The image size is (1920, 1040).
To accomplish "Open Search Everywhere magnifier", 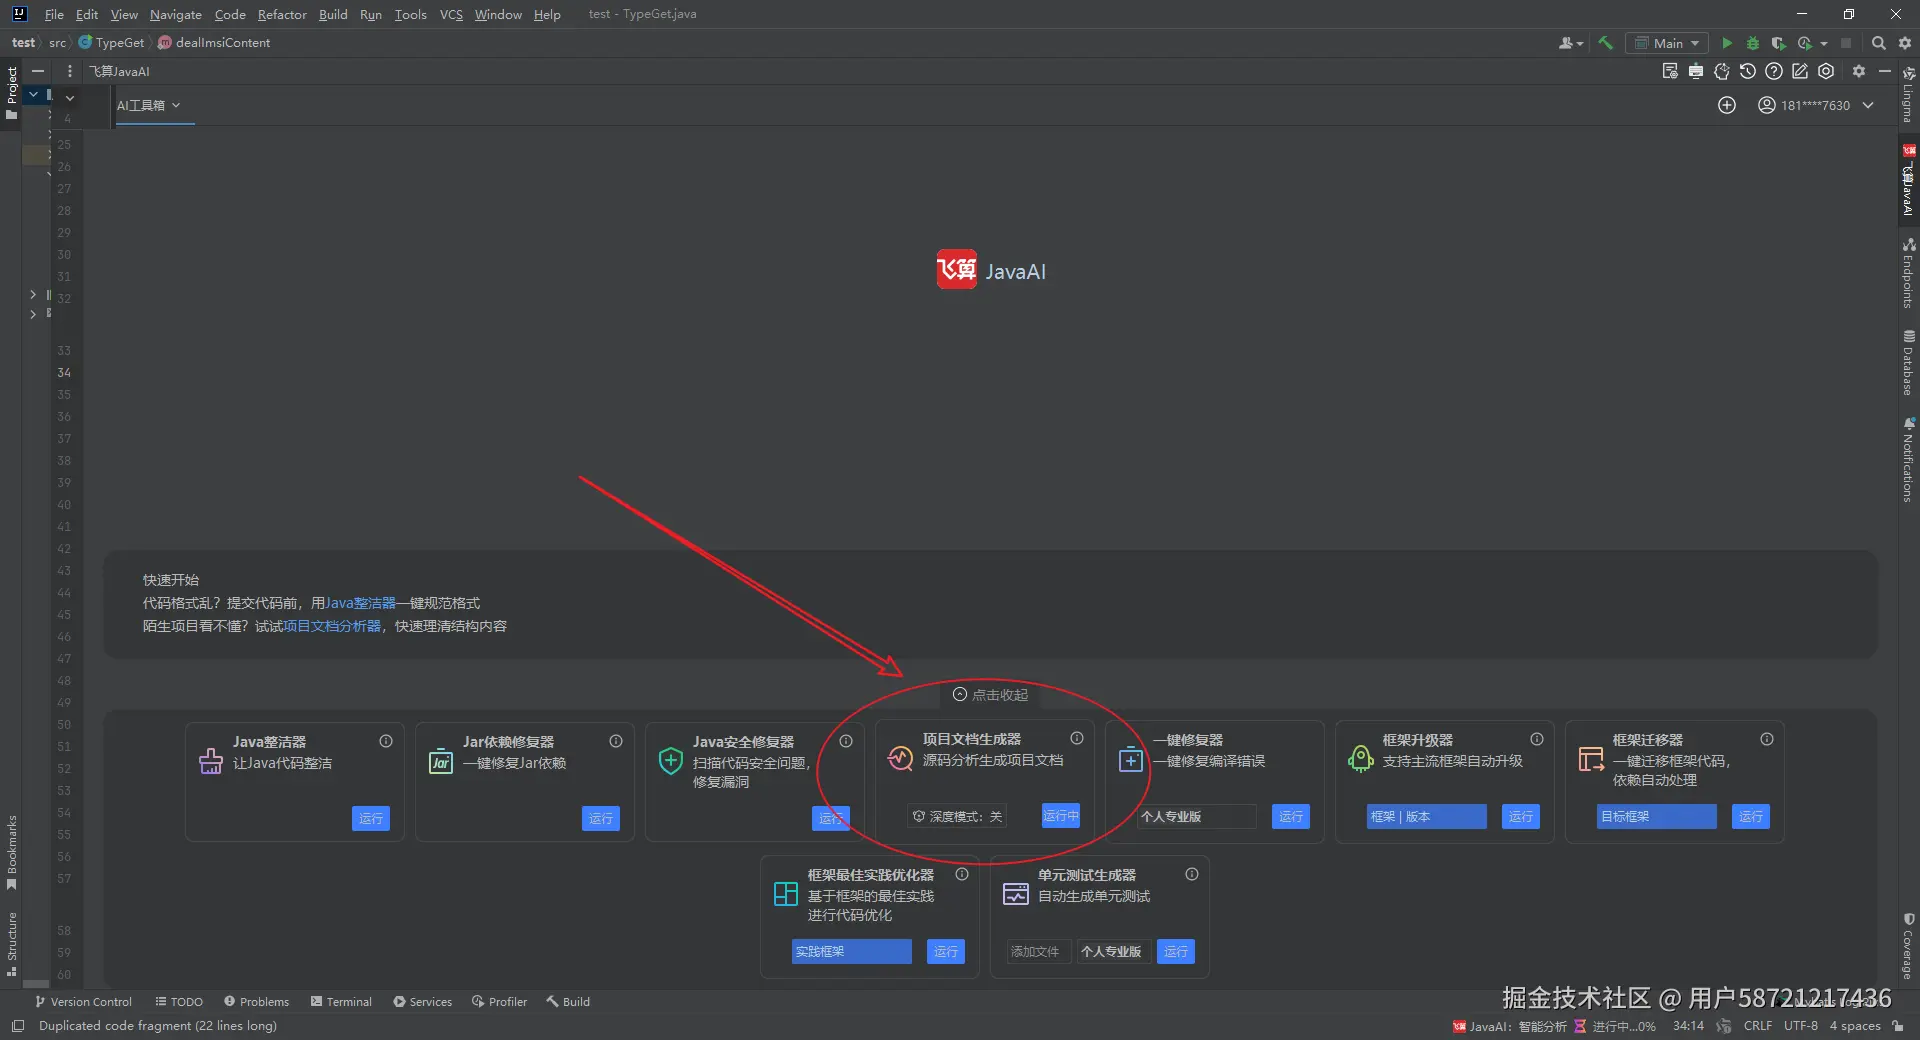I will point(1879,43).
